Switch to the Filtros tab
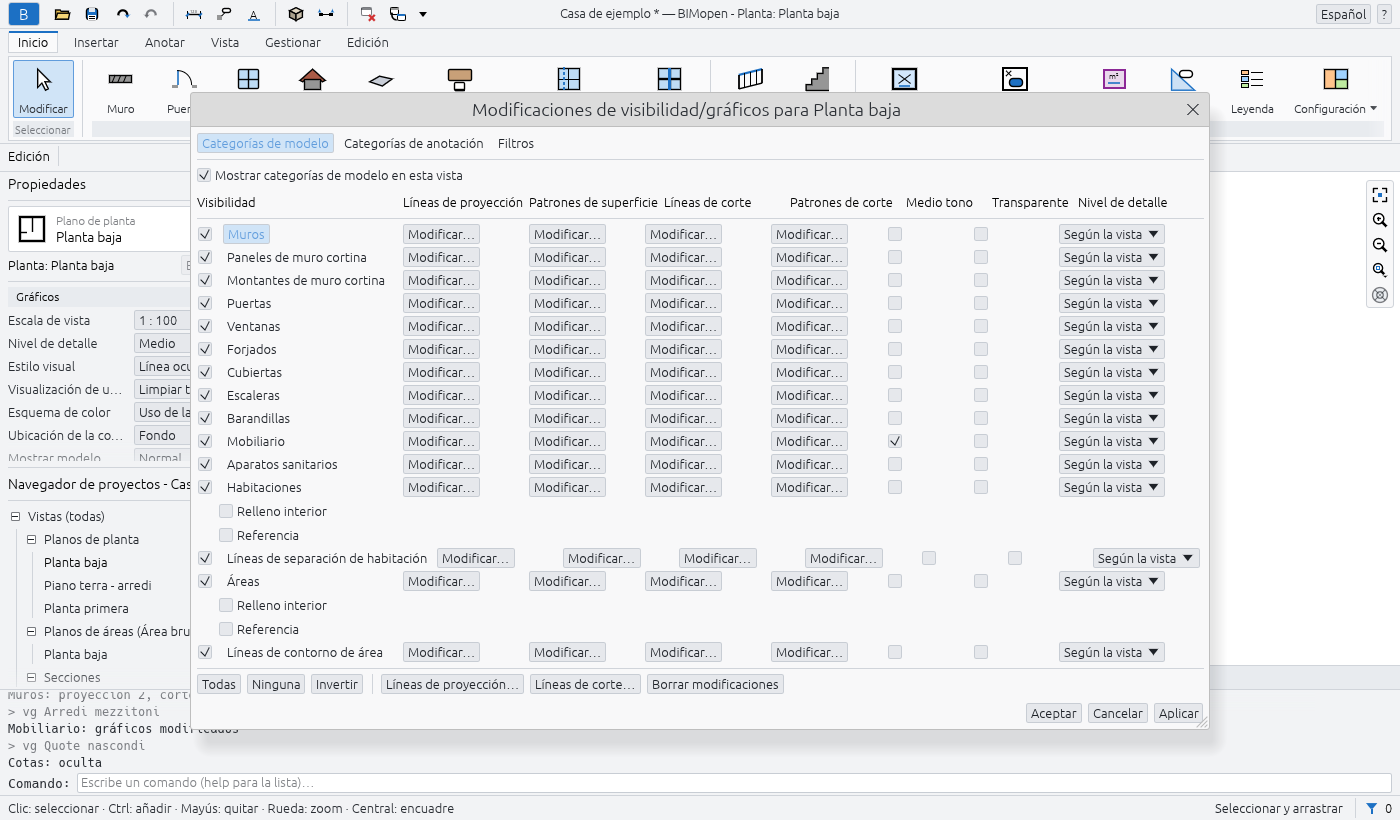The height and width of the screenshot is (820, 1400). click(x=516, y=143)
